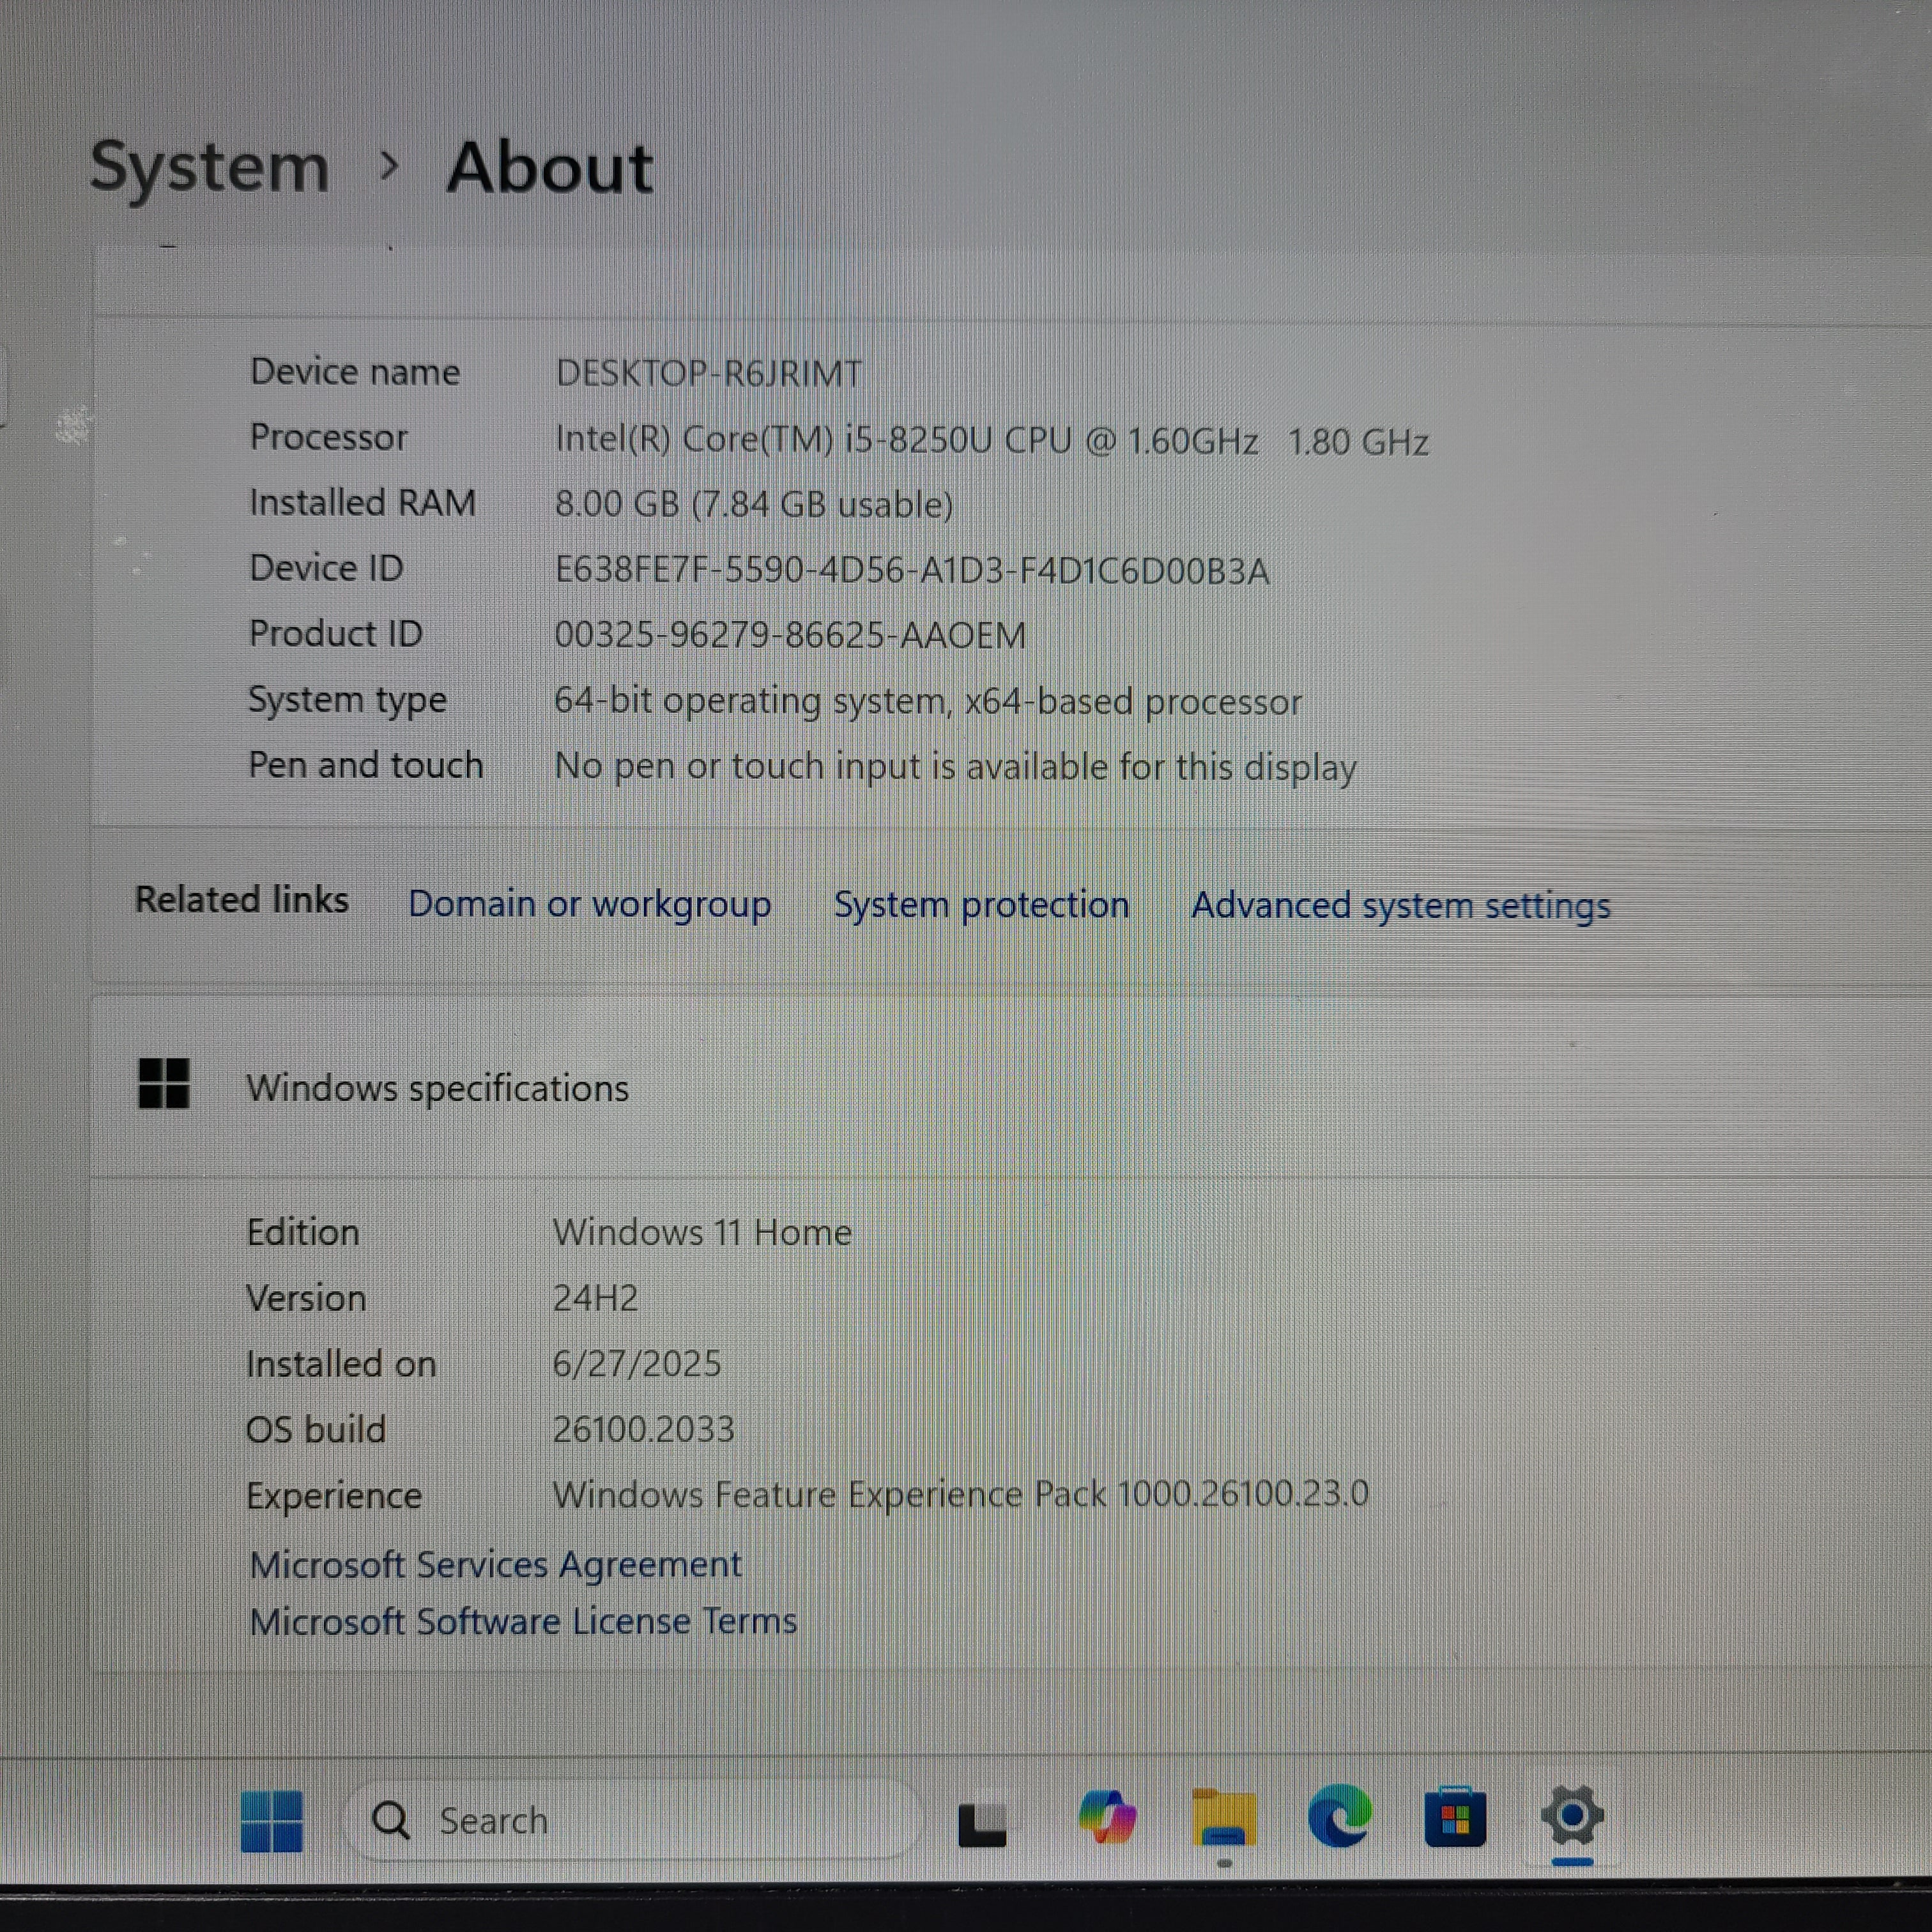Open Microsoft Services Agreement link

pos(496,1564)
